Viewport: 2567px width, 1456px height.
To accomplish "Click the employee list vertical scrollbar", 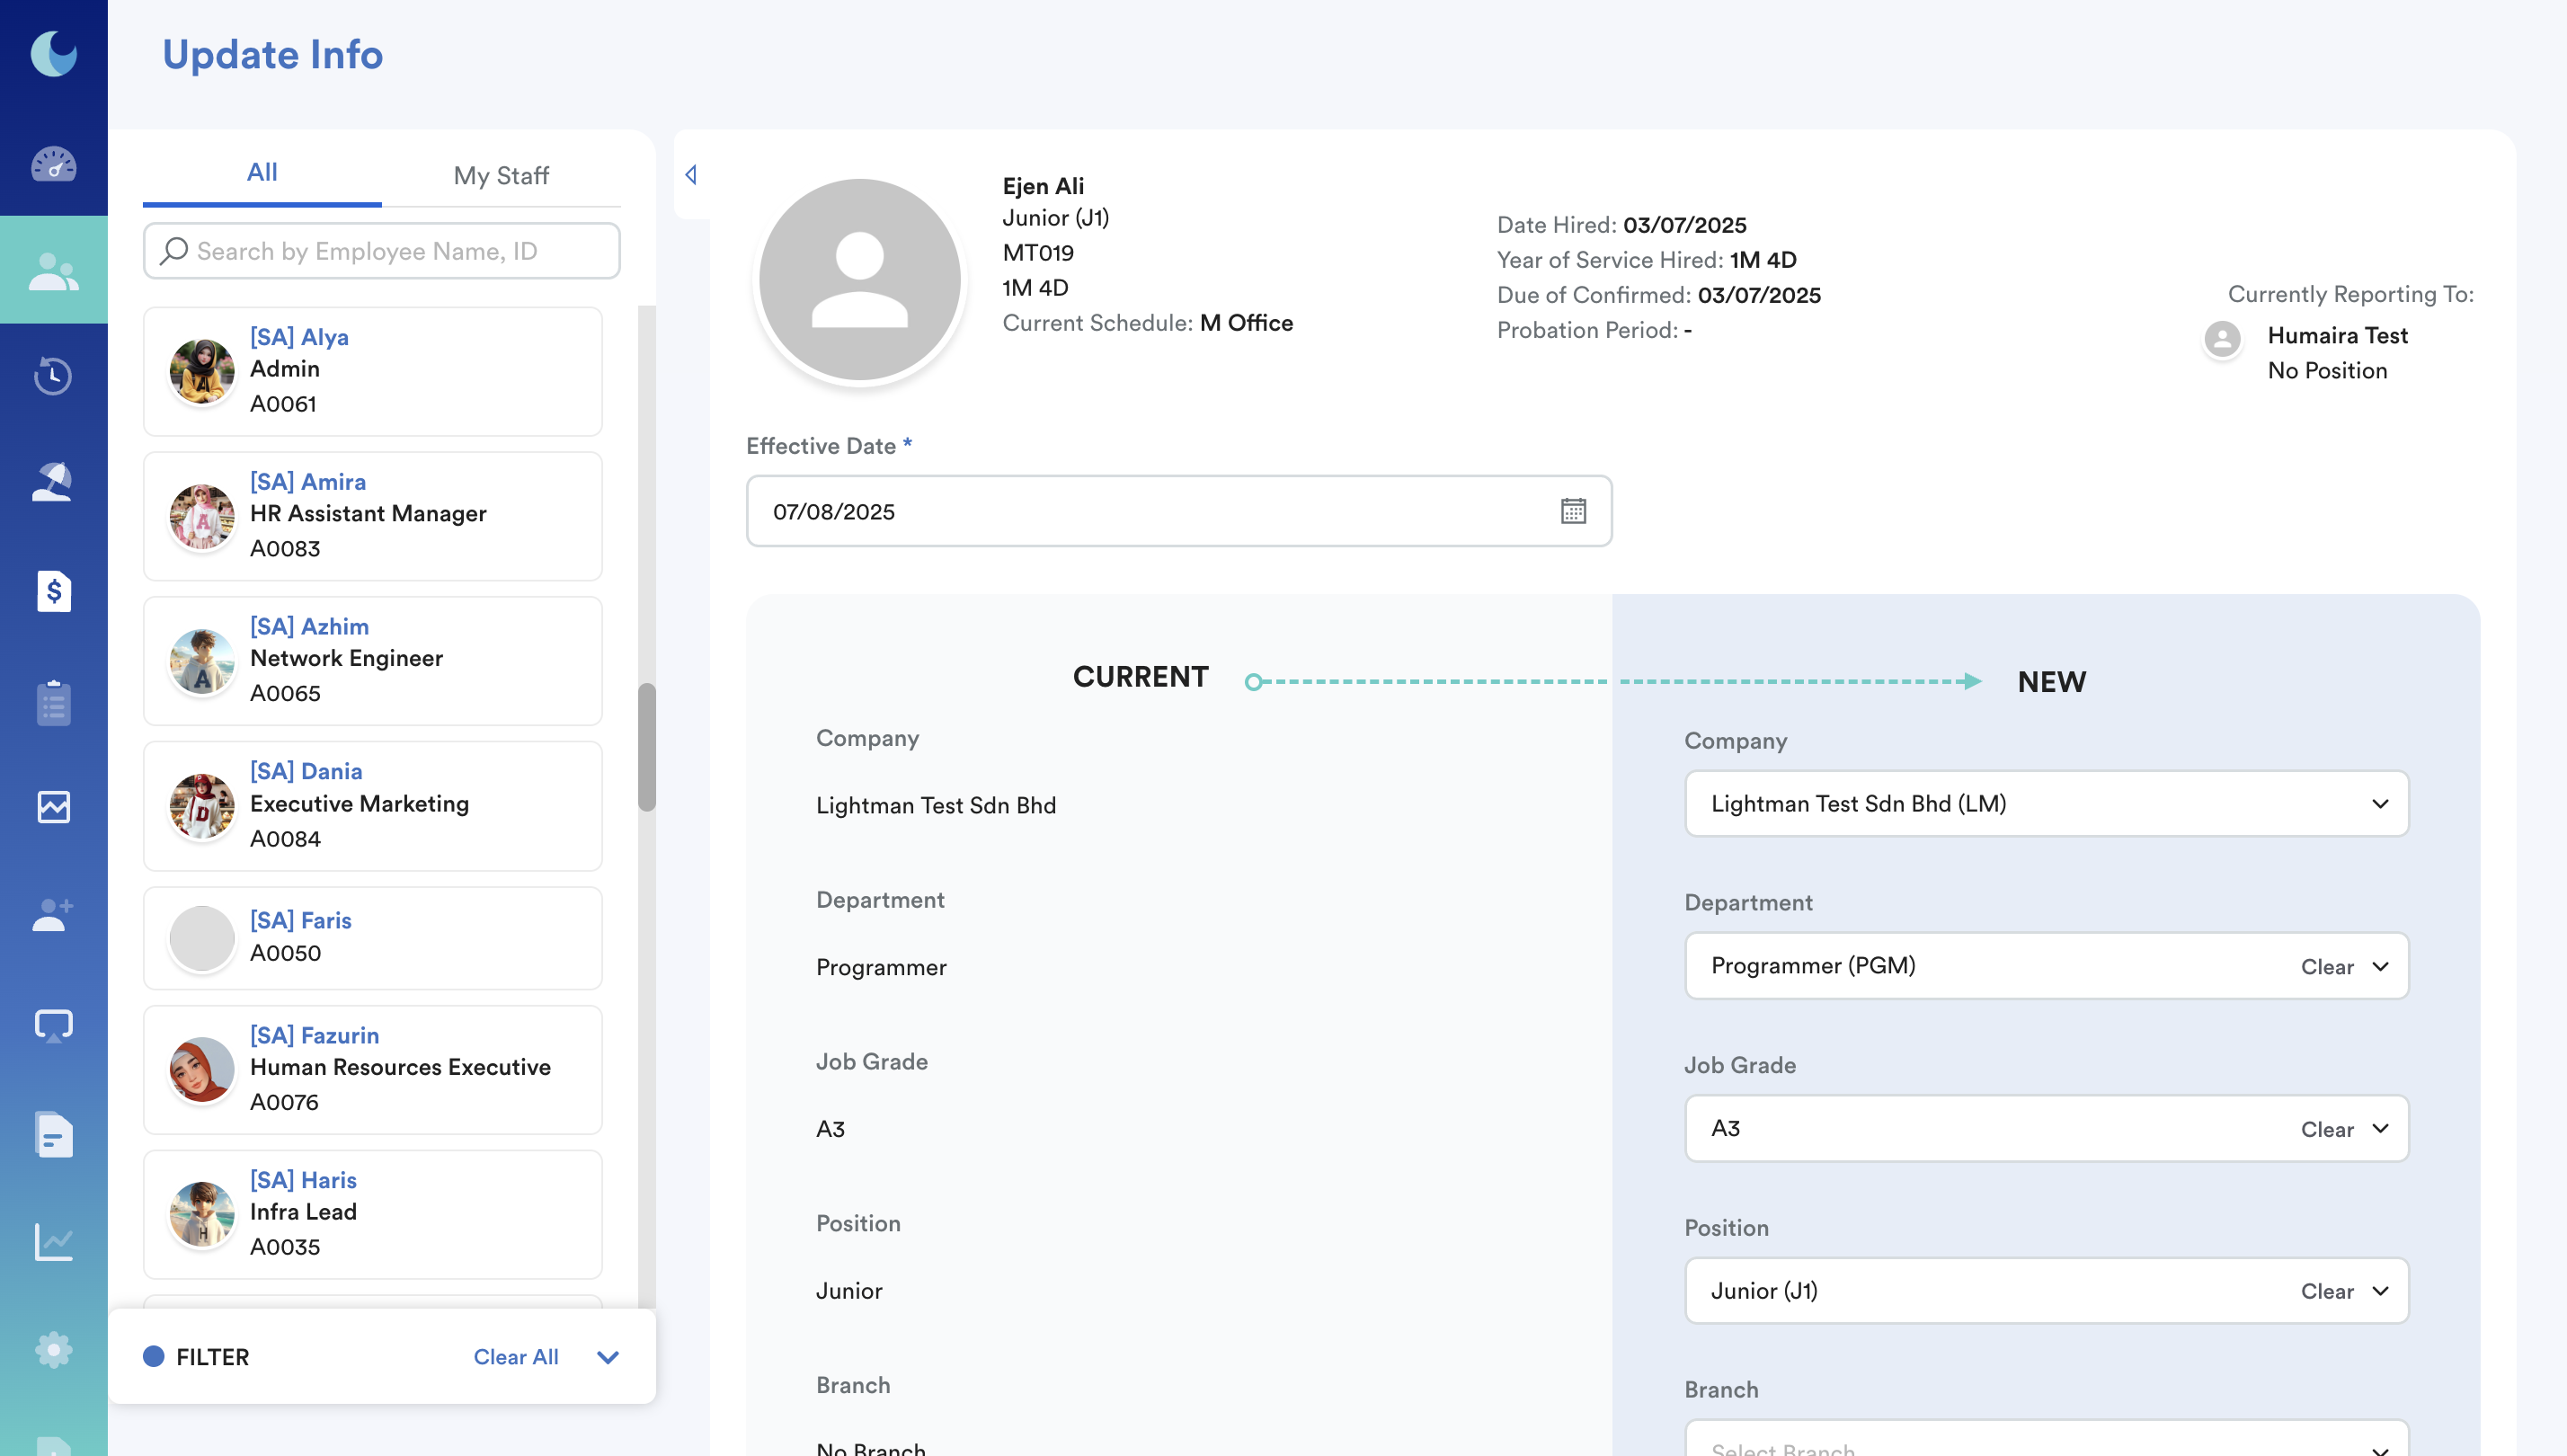I will click(x=647, y=746).
